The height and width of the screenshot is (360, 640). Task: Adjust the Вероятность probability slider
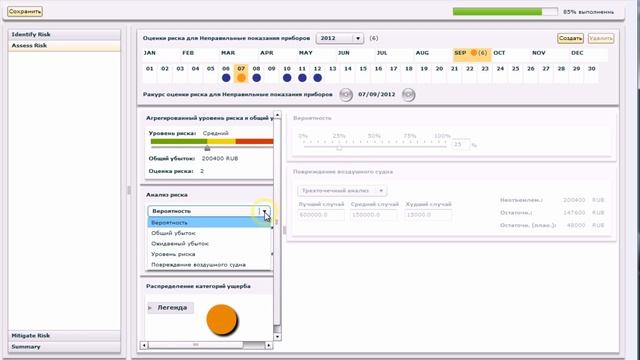[x=339, y=148]
